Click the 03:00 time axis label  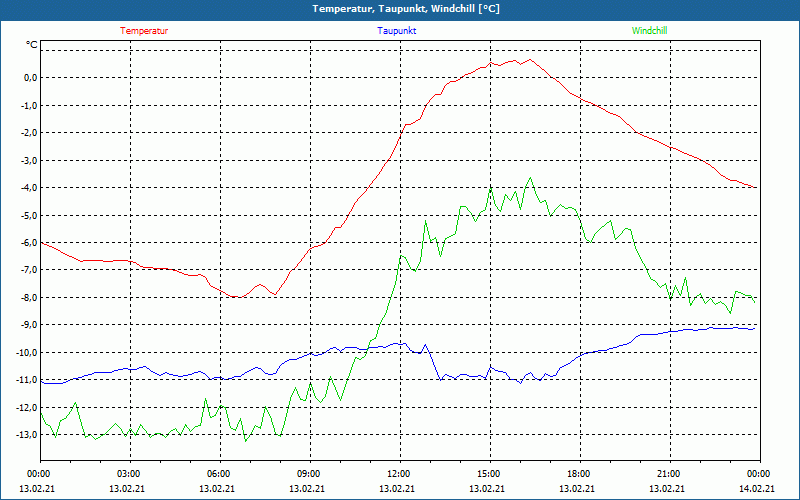click(129, 474)
